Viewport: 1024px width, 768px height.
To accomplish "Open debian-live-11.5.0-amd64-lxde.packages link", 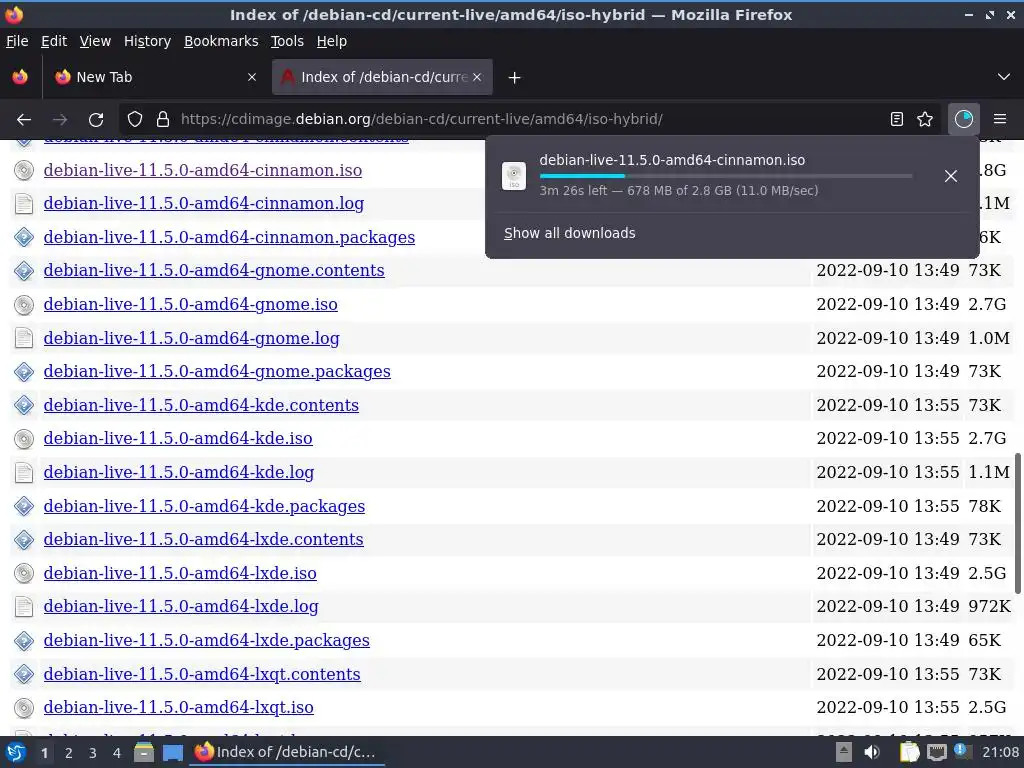I will [206, 640].
